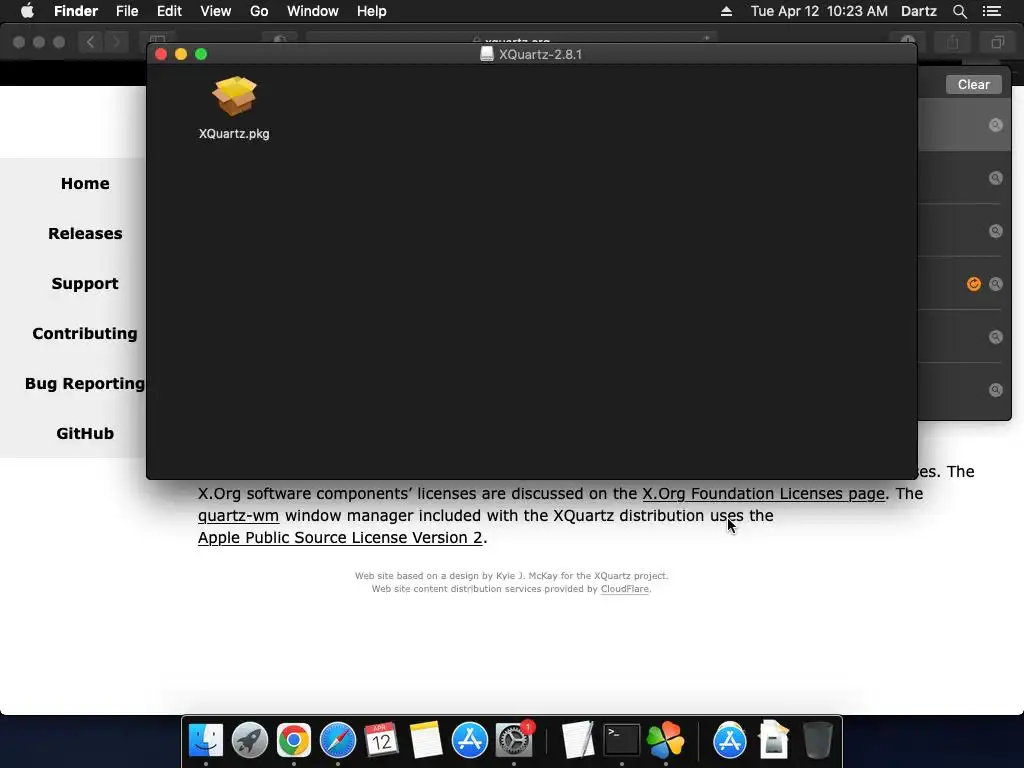Open the Dartz user menu
Screen dimensions: 1024x768
pos(919,11)
